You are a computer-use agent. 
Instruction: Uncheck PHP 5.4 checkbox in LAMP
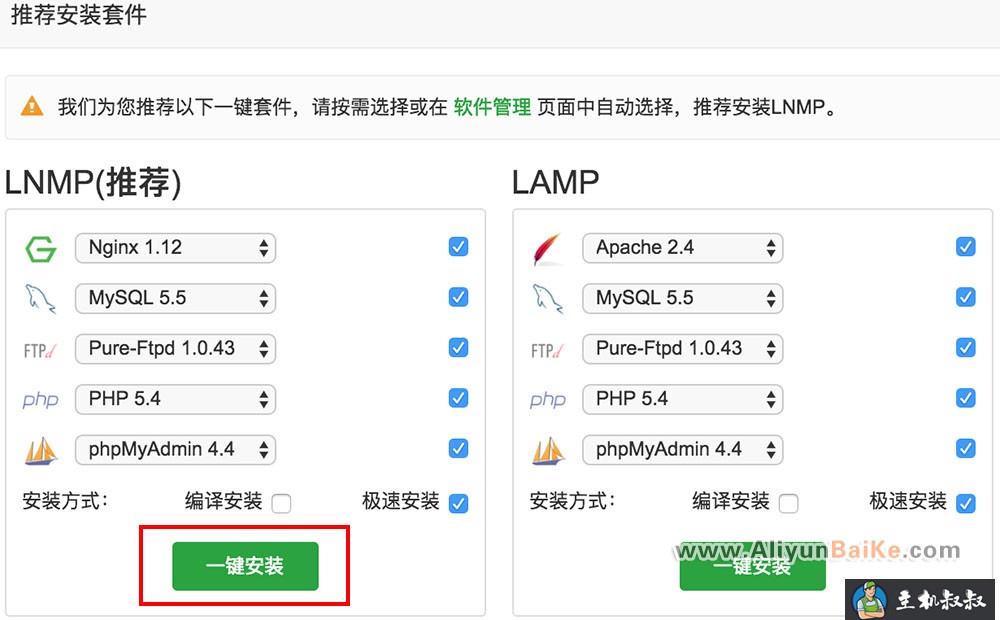click(x=966, y=398)
